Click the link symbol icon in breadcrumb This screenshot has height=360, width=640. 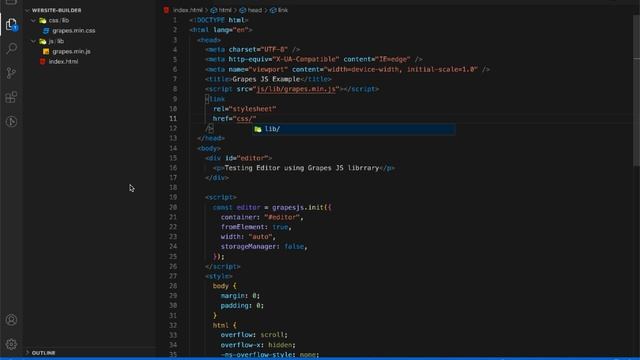[273, 10]
